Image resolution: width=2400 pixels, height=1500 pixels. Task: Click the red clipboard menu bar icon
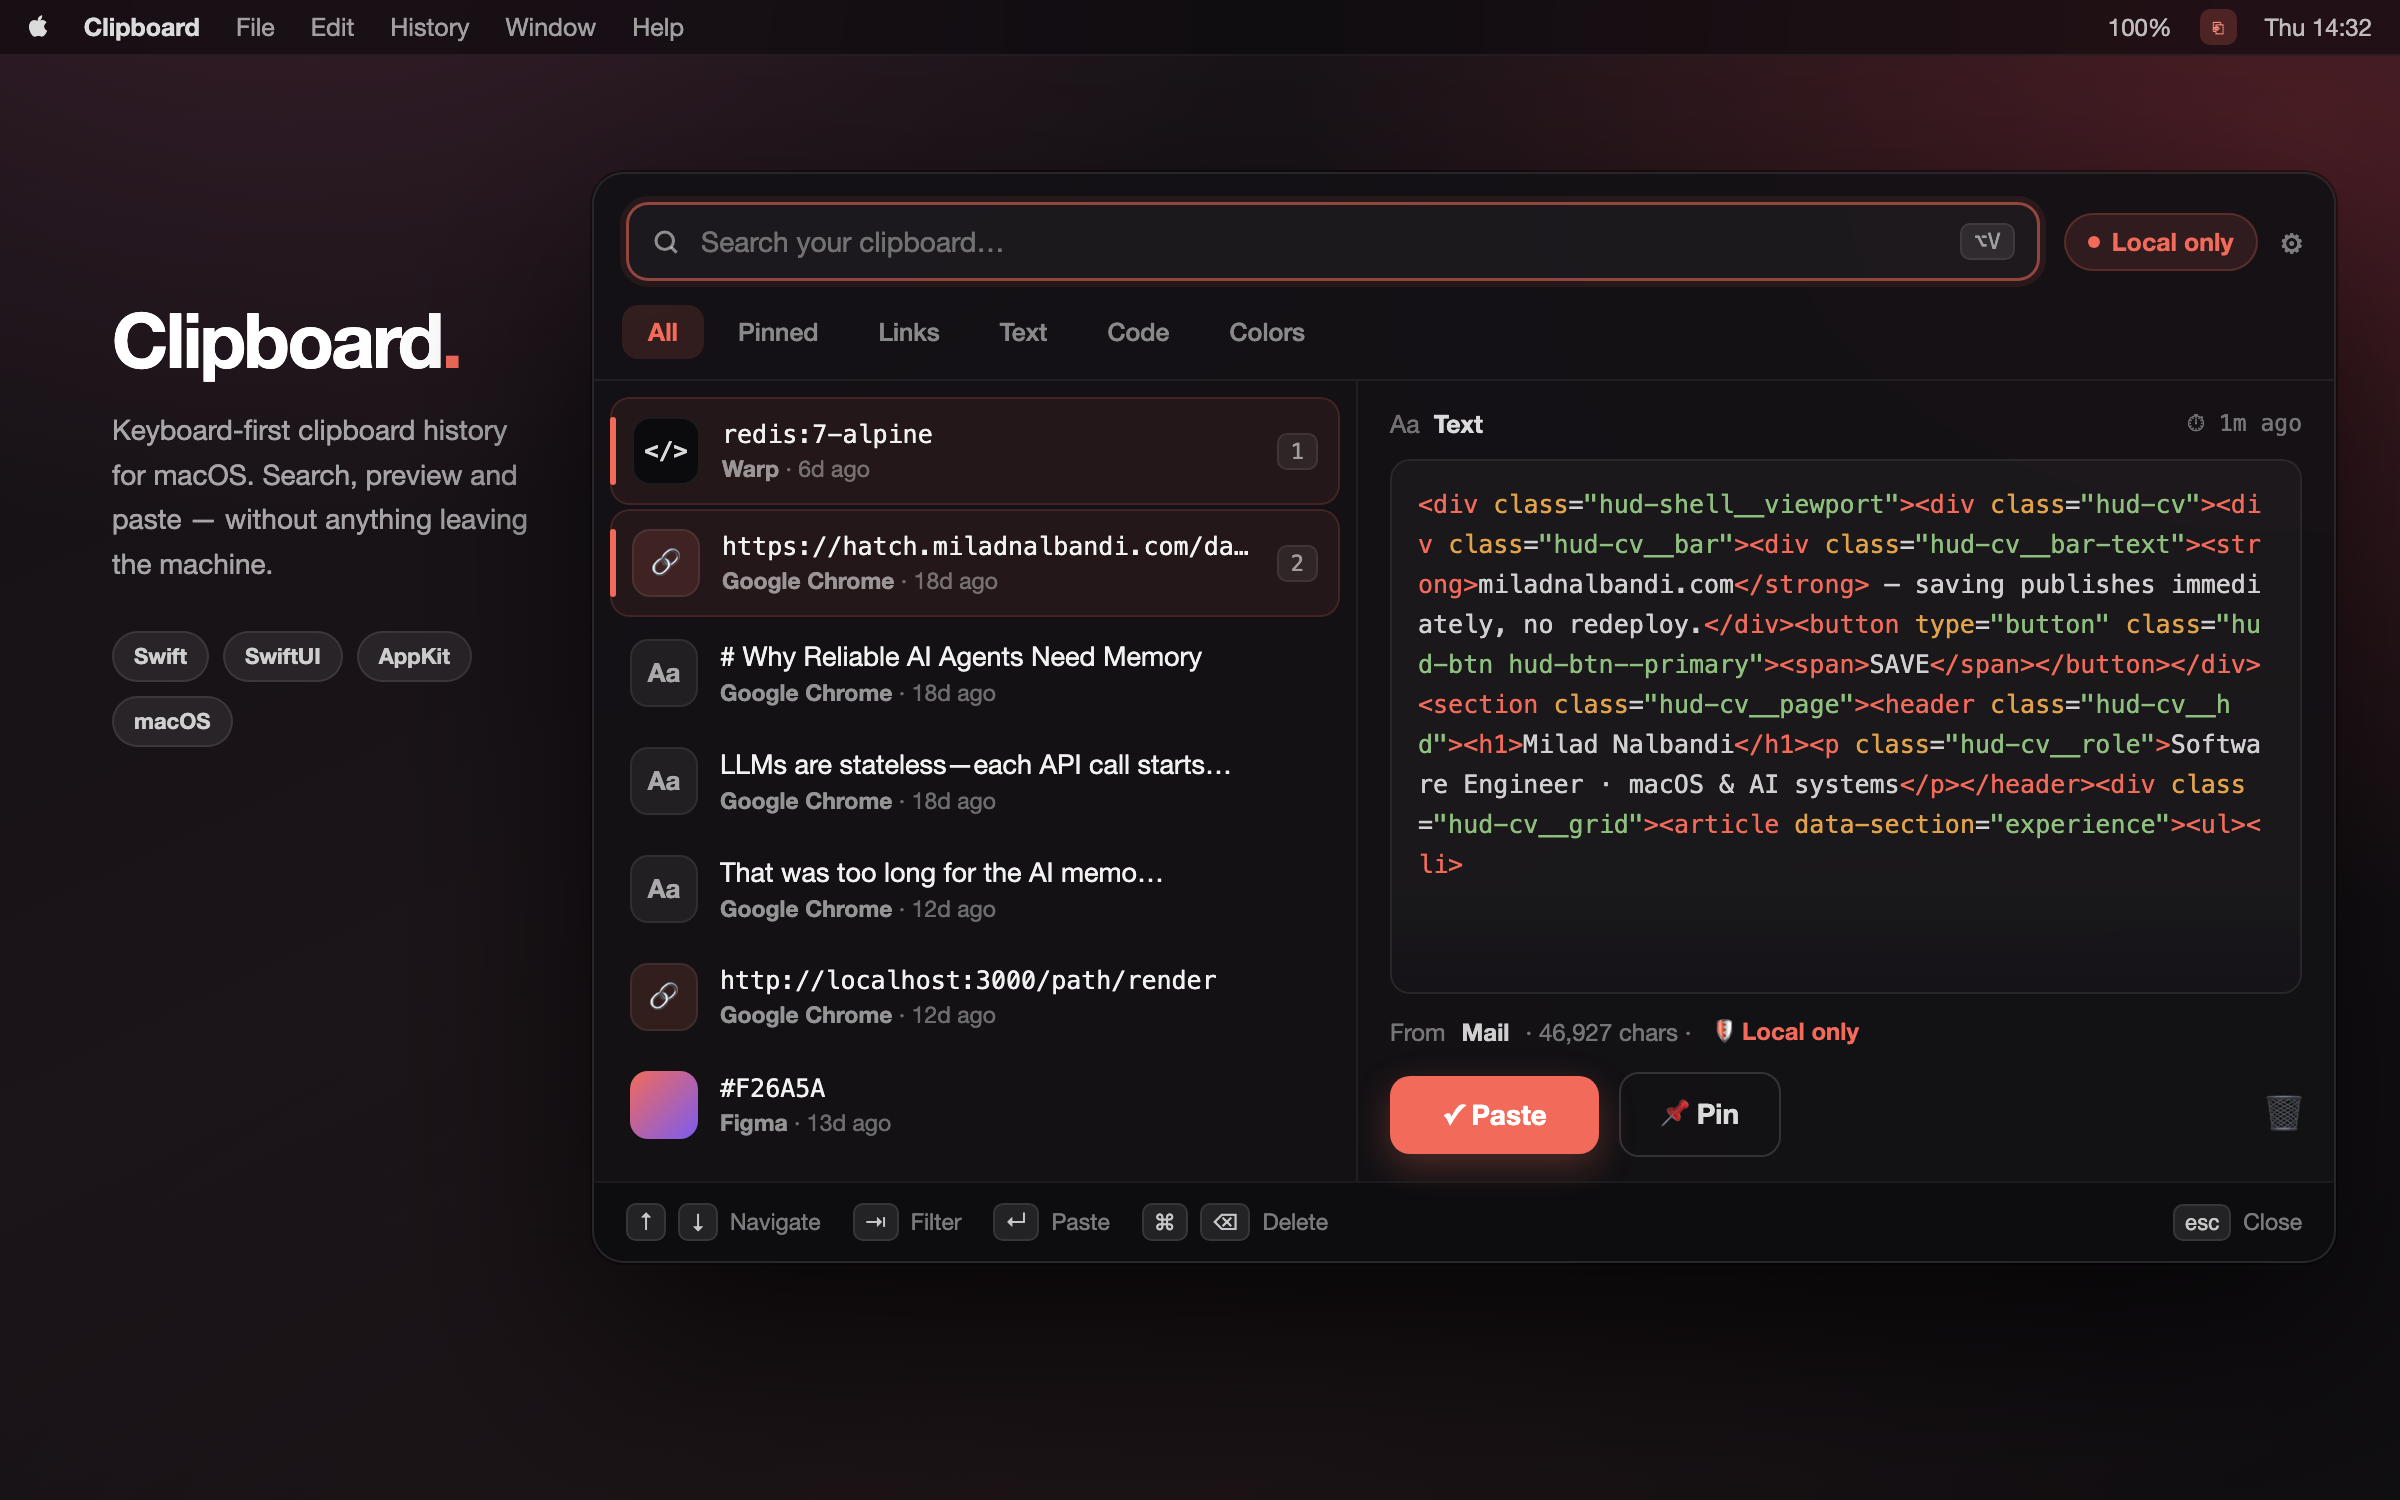tap(2217, 27)
